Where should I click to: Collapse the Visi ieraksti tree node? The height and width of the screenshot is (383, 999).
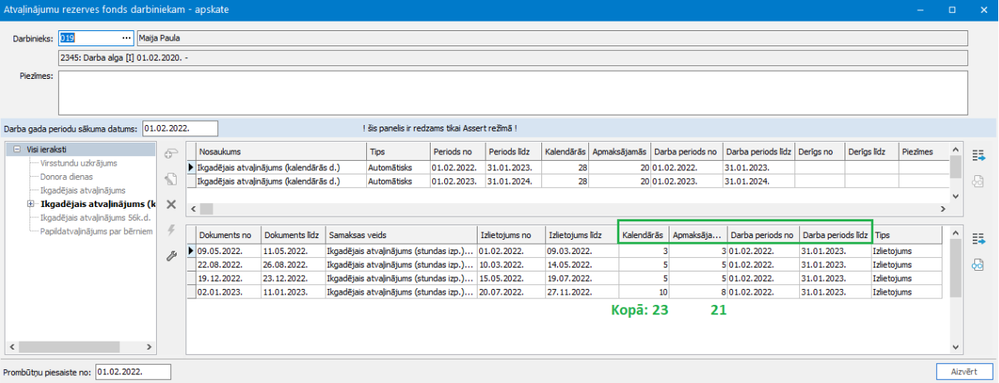(16, 150)
